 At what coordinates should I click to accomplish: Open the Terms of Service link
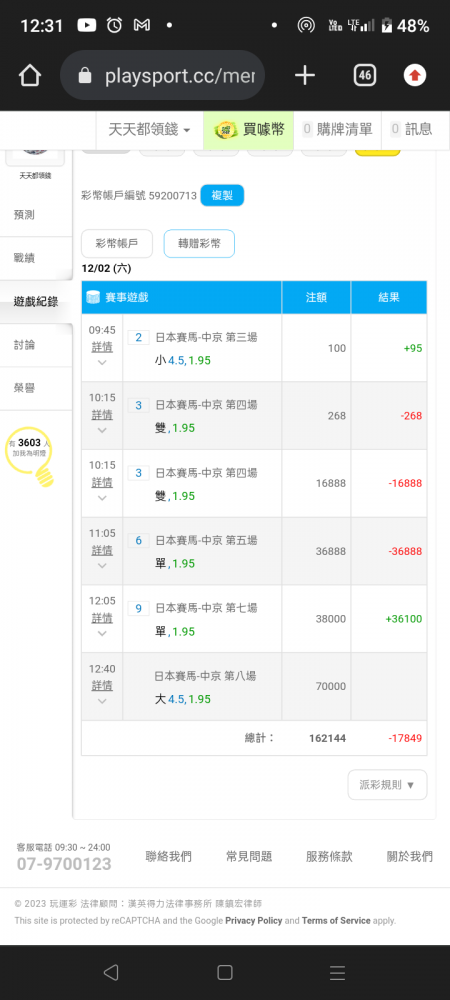[336, 920]
